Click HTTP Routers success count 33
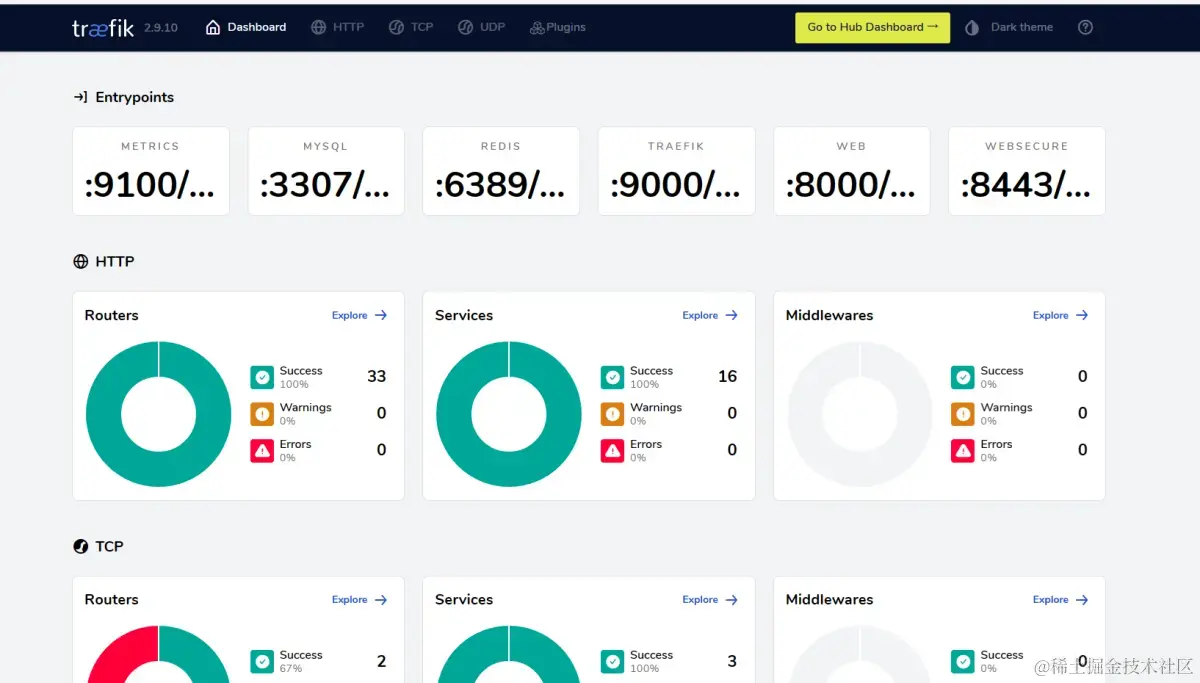Viewport: 1200px width, 683px height. tap(376, 377)
